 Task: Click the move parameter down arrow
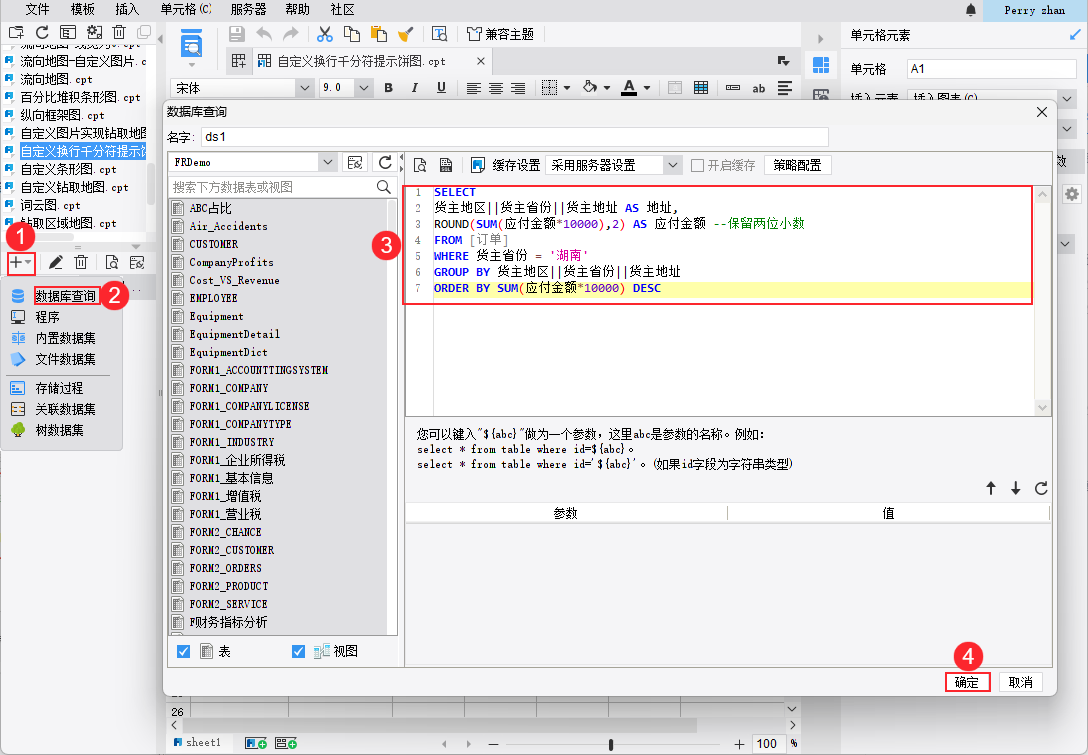(1015, 489)
